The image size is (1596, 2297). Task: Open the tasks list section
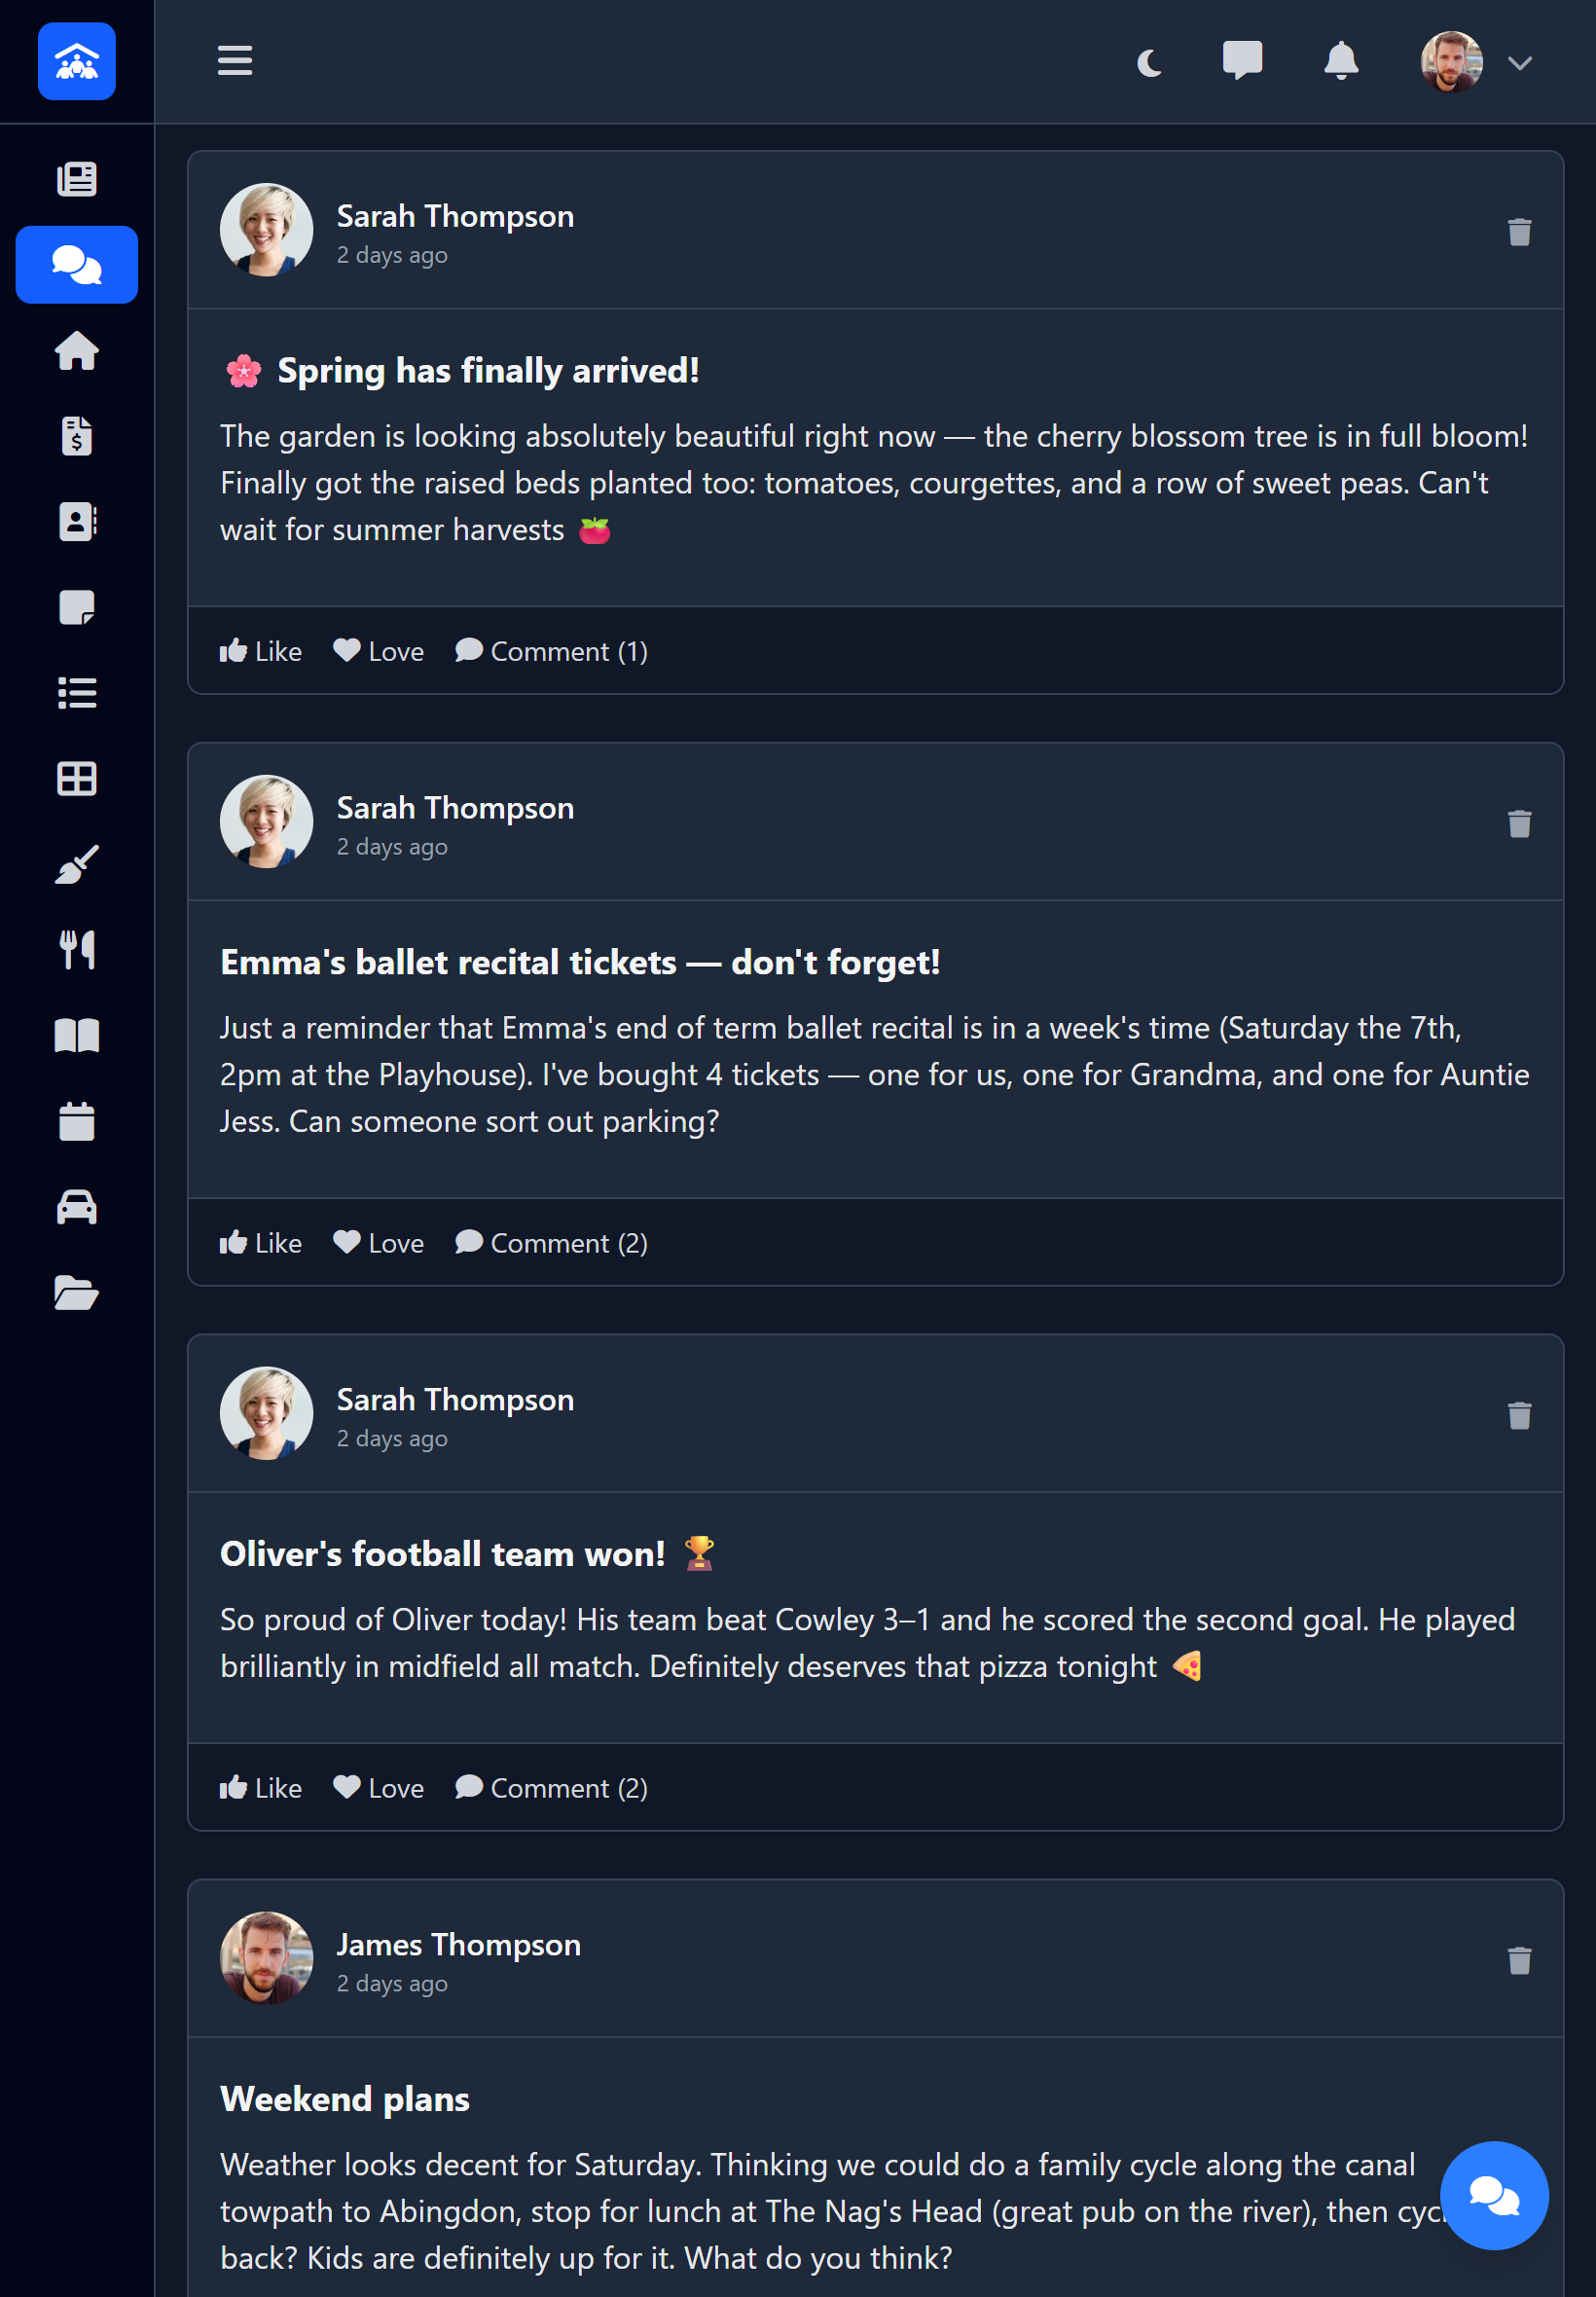click(77, 692)
